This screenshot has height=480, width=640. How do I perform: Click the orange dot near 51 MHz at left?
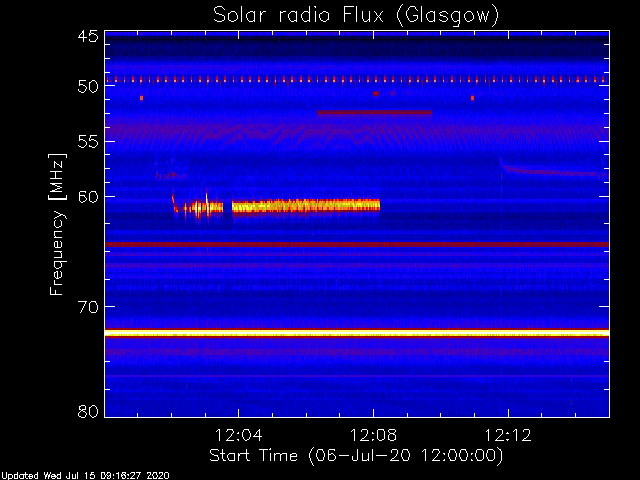(x=142, y=98)
